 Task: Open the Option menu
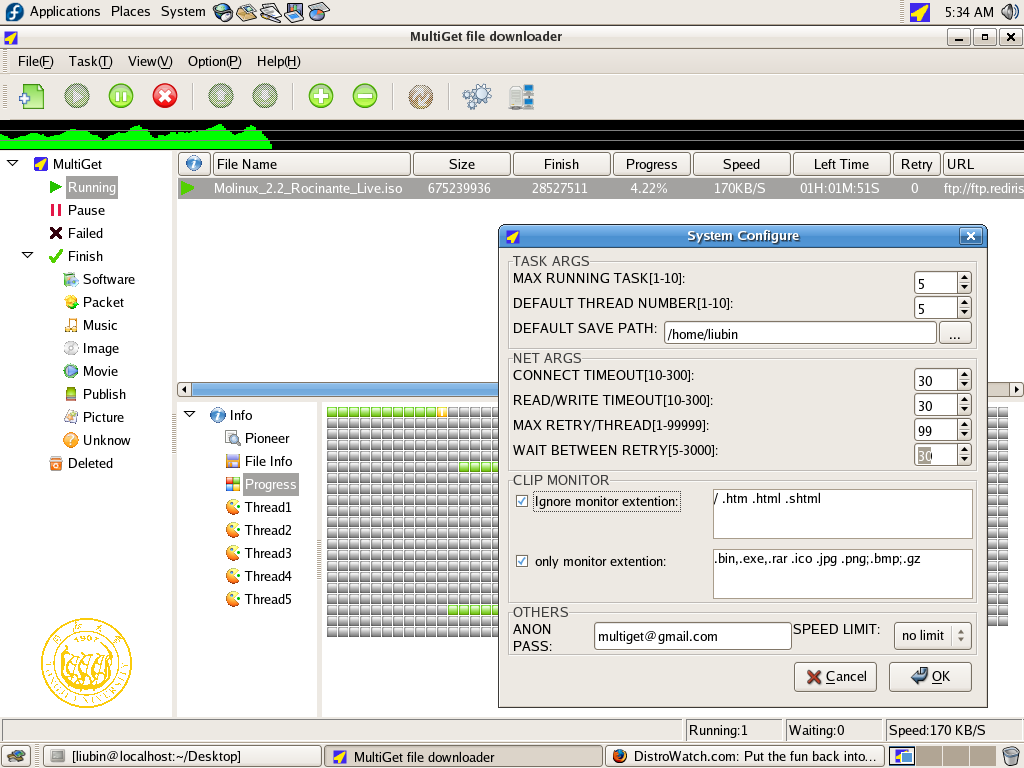pyautogui.click(x=214, y=61)
